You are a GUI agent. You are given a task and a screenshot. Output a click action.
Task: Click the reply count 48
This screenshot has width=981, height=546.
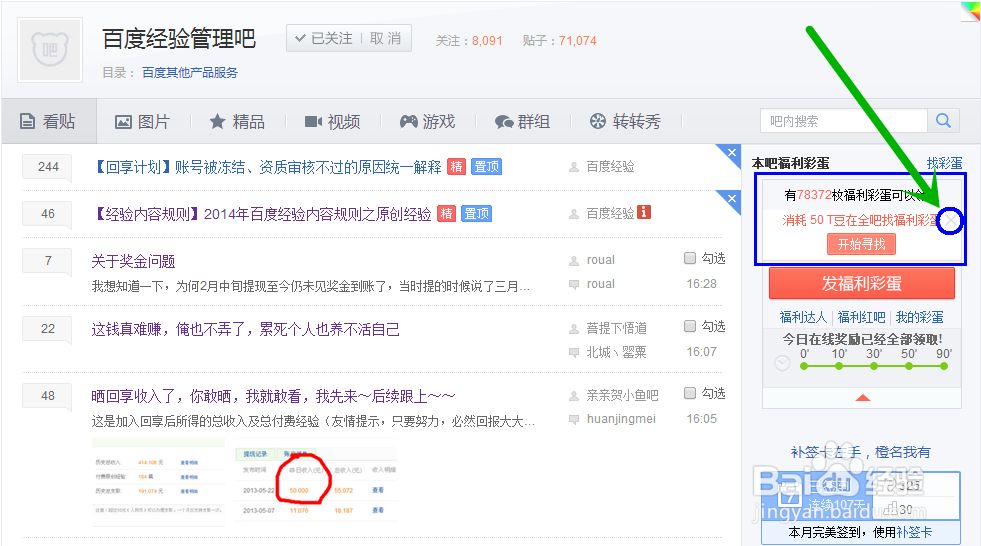coord(48,396)
